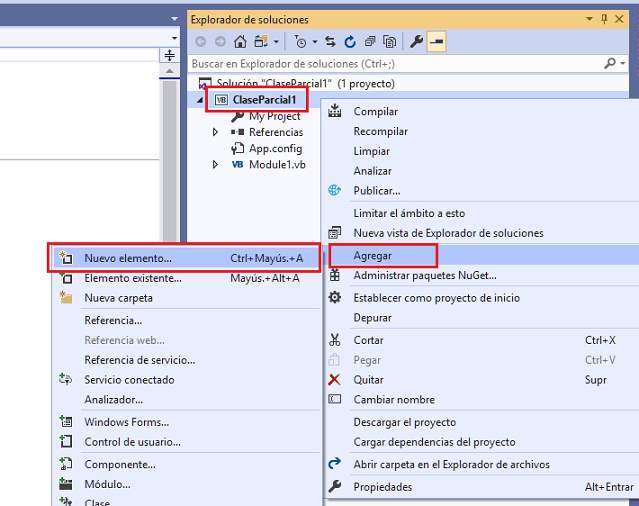639x506 pixels.
Task: Select App.config in the tree
Action: 275,148
